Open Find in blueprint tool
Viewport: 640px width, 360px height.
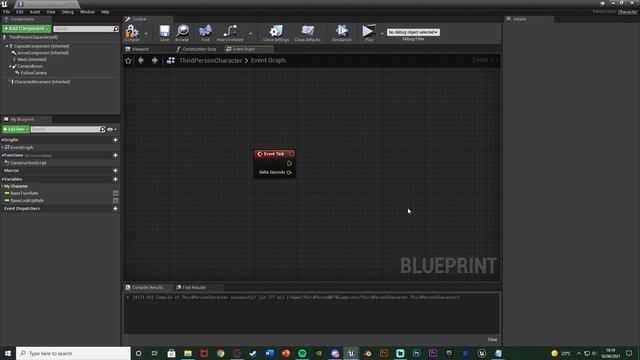(x=205, y=32)
